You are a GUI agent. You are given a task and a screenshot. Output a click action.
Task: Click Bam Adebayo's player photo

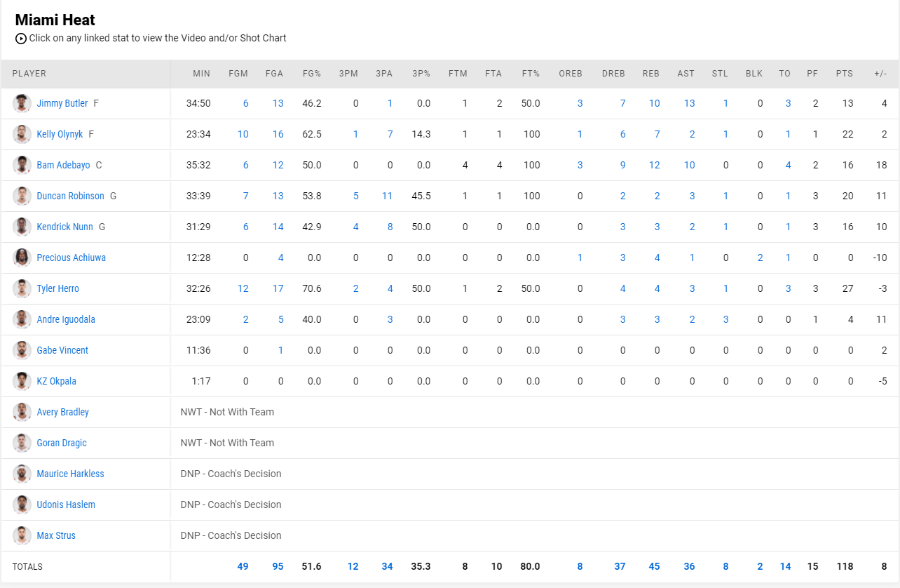[x=22, y=165]
